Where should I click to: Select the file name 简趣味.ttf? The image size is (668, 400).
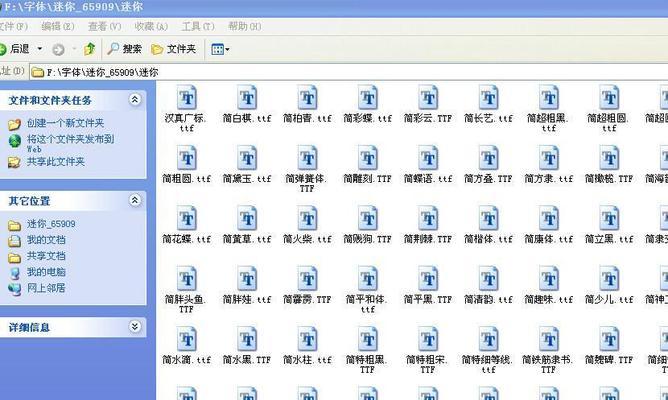[549, 300]
